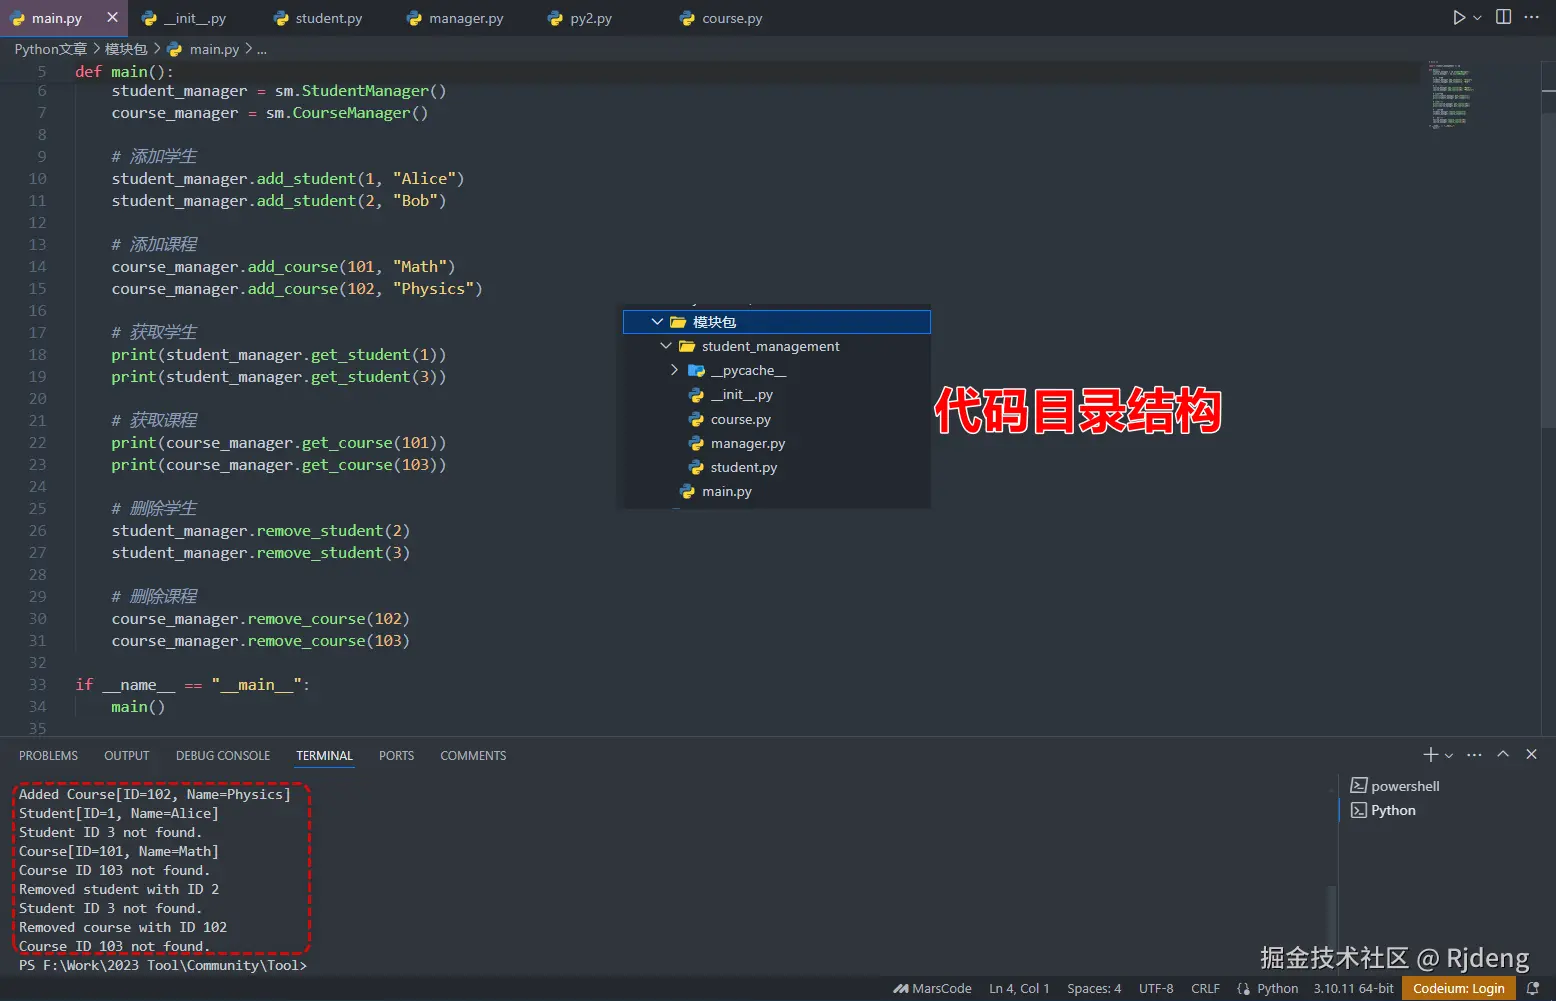
Task: Change indentation via Spaces: 4
Action: click(1094, 988)
